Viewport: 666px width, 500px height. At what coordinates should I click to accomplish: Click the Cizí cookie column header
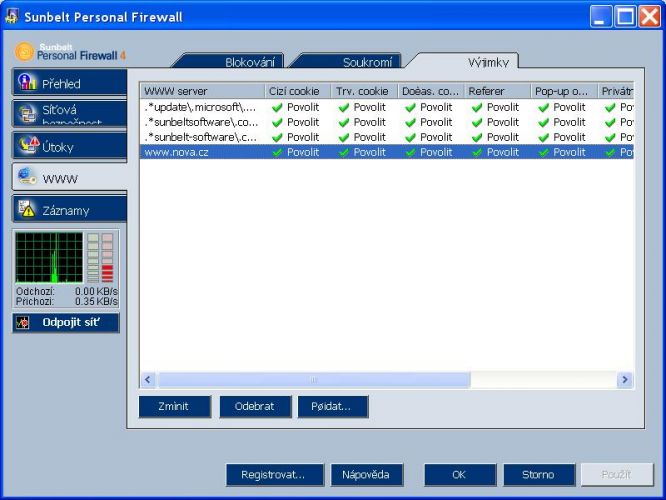click(x=298, y=91)
